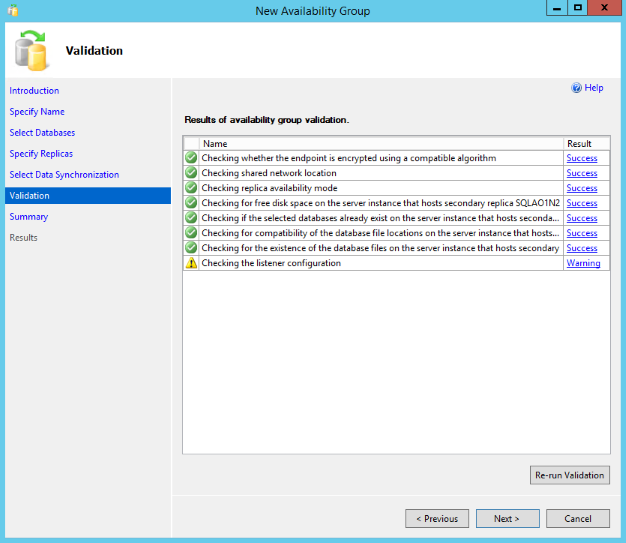Select 'Checking for the existence of the database files' text
The height and width of the screenshot is (543, 626).
[380, 248]
